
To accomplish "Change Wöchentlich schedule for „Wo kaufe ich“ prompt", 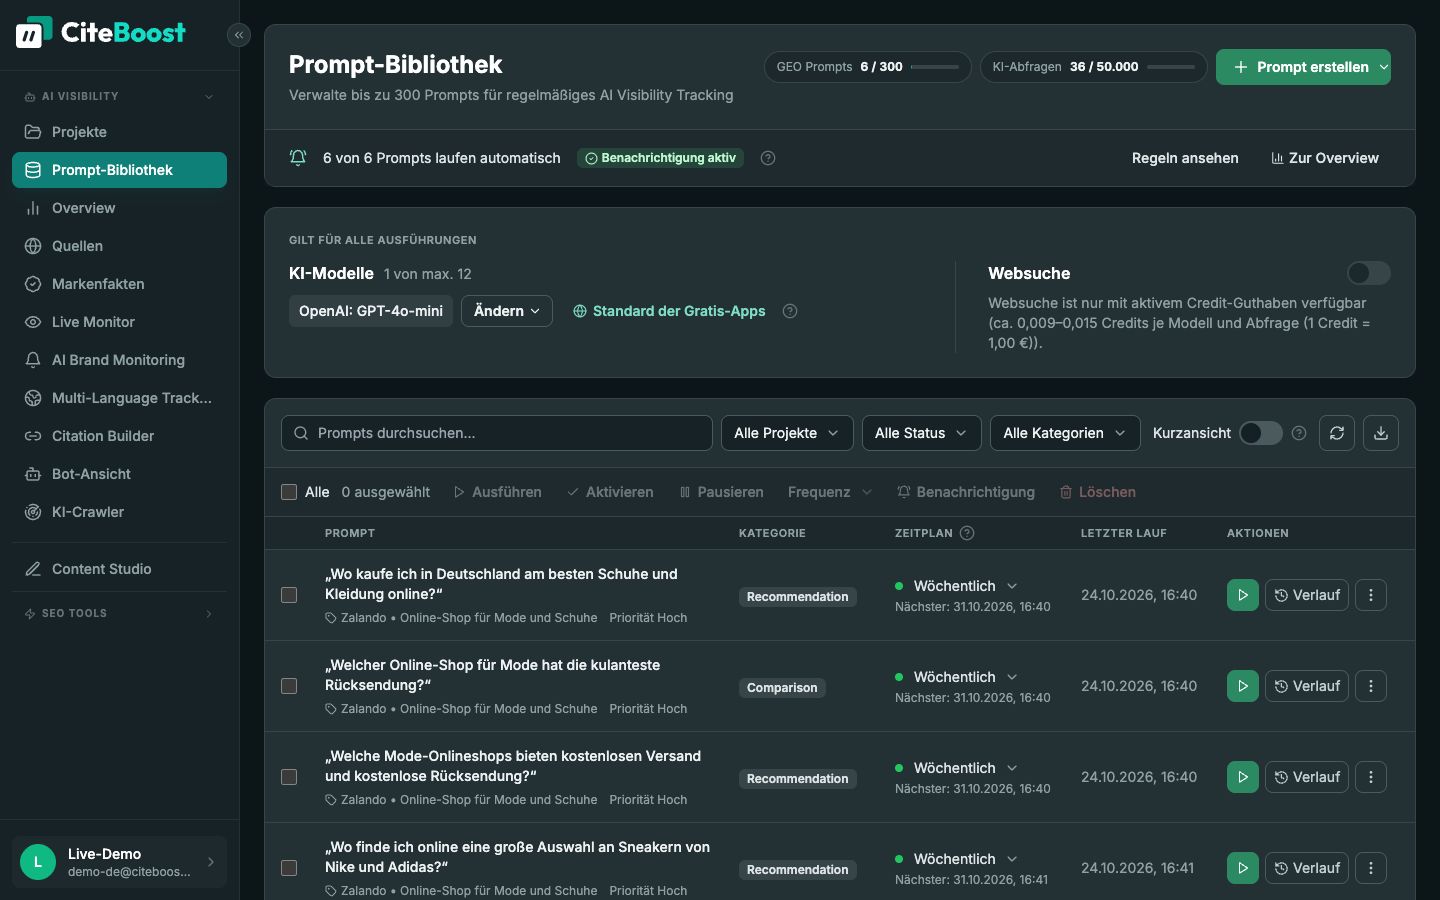I will tap(965, 586).
